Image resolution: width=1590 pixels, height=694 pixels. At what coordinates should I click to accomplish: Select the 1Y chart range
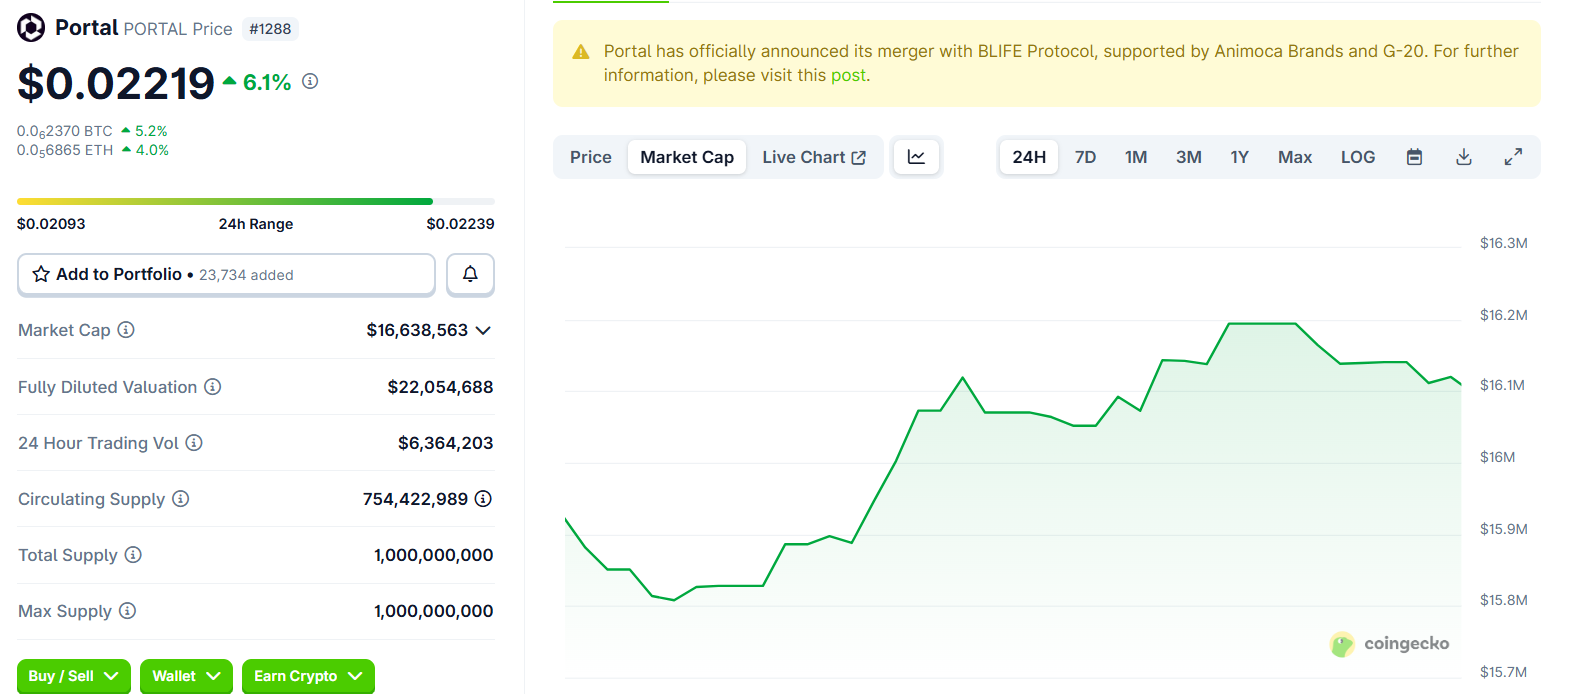(1239, 157)
